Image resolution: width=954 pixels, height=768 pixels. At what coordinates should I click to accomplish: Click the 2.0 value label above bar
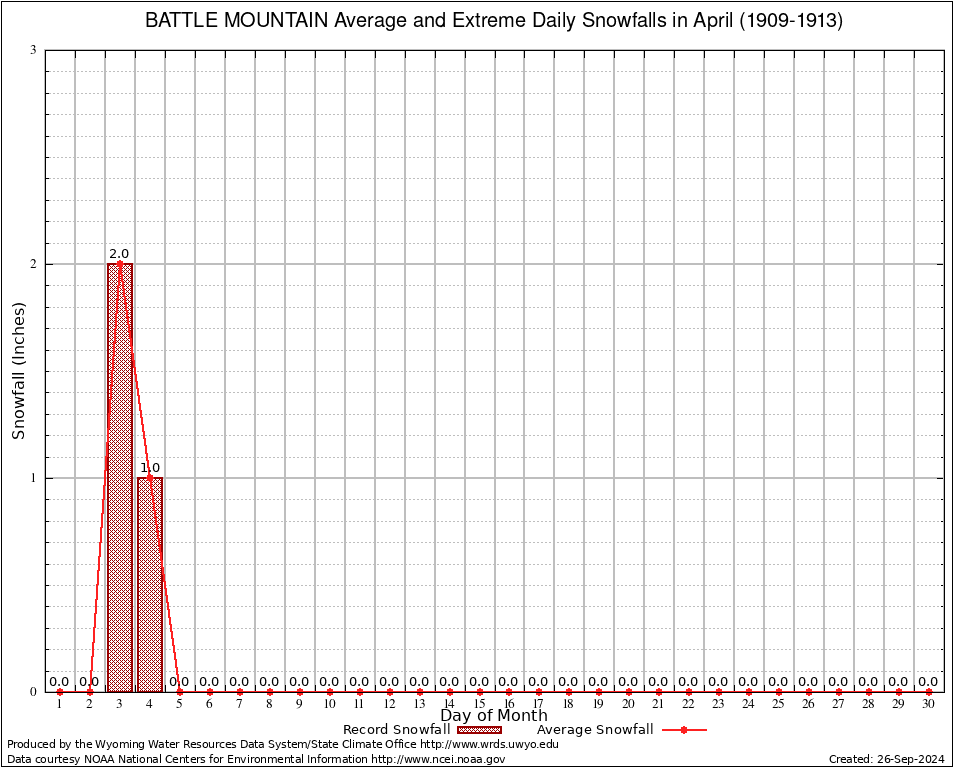[119, 254]
